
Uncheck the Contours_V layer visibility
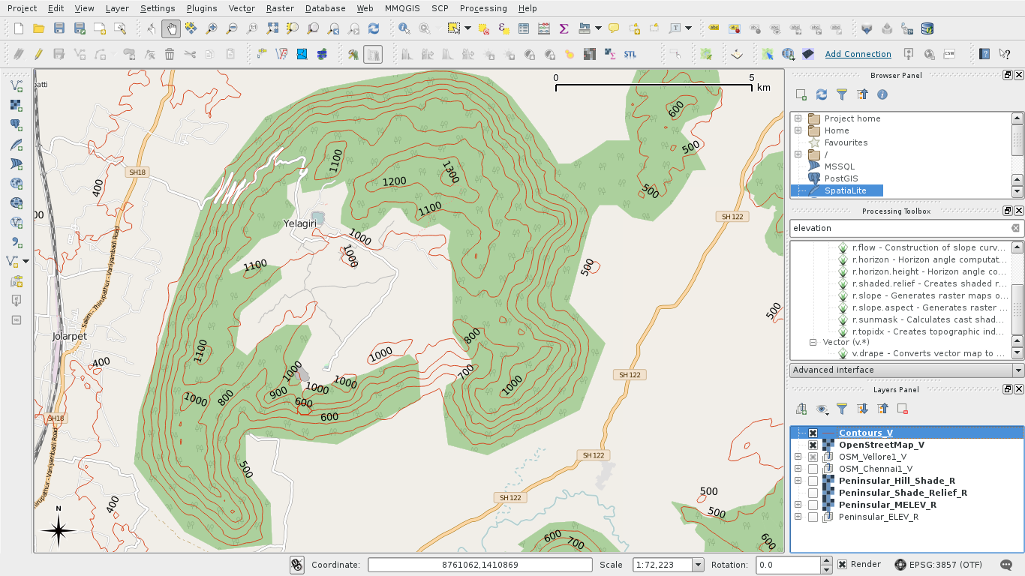tap(813, 433)
